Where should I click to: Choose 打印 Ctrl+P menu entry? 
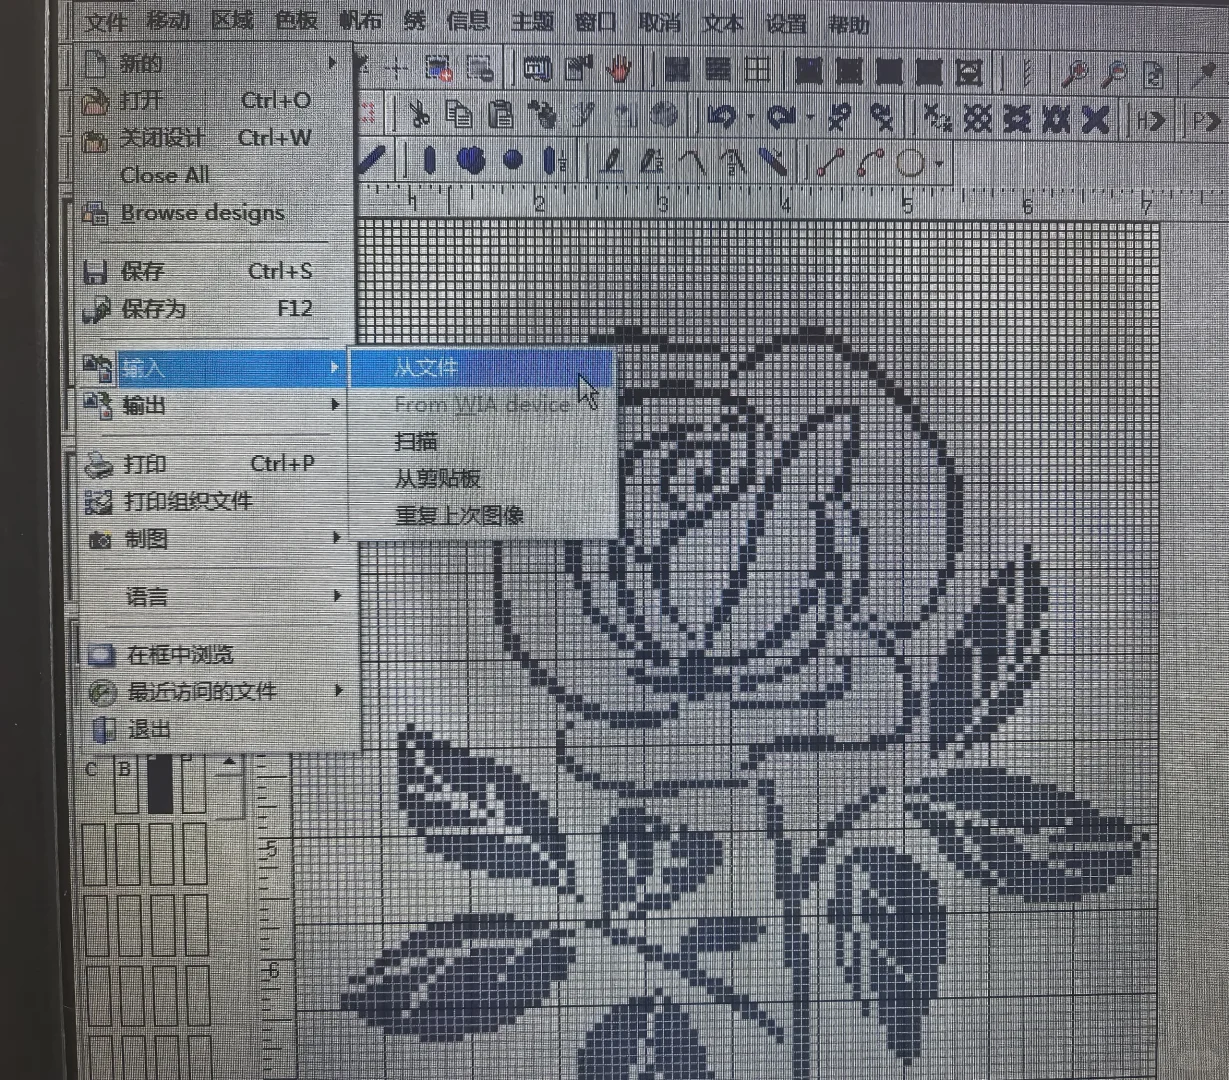pos(216,464)
